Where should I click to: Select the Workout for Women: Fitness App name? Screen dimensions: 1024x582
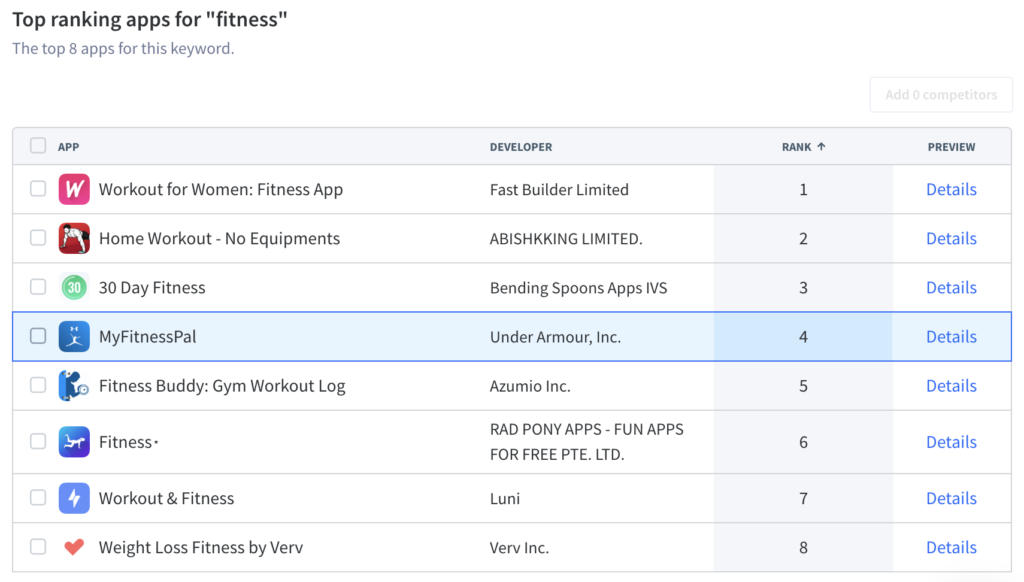click(x=221, y=189)
